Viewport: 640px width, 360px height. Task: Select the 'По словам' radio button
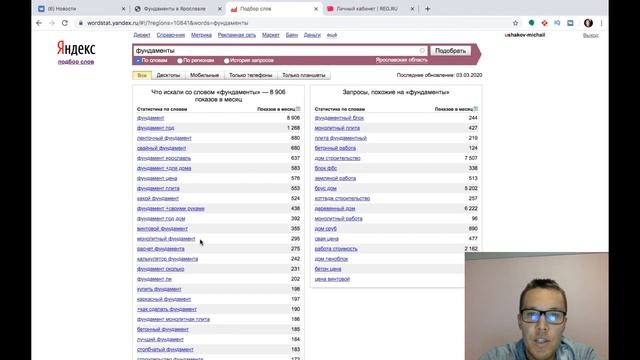[138, 60]
